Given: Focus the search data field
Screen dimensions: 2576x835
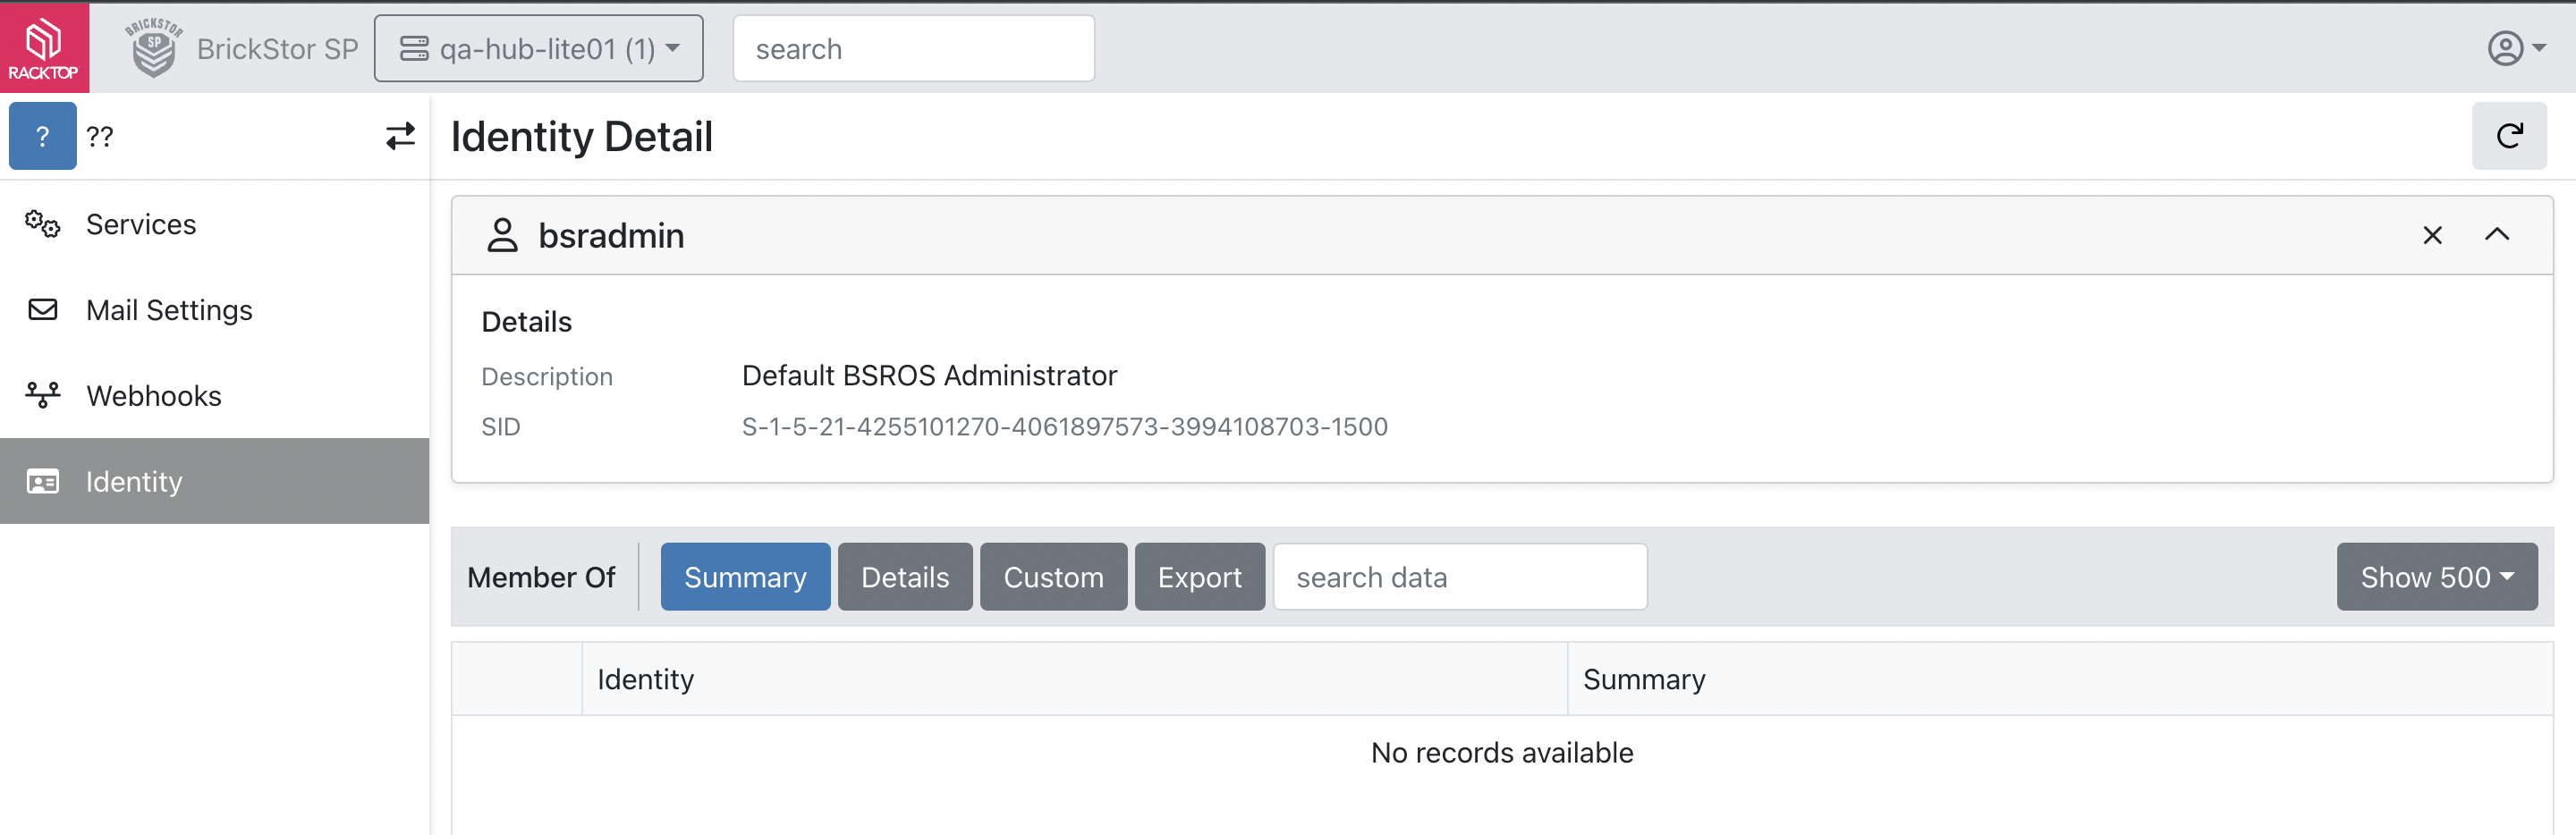Looking at the screenshot, I should [x=1459, y=577].
